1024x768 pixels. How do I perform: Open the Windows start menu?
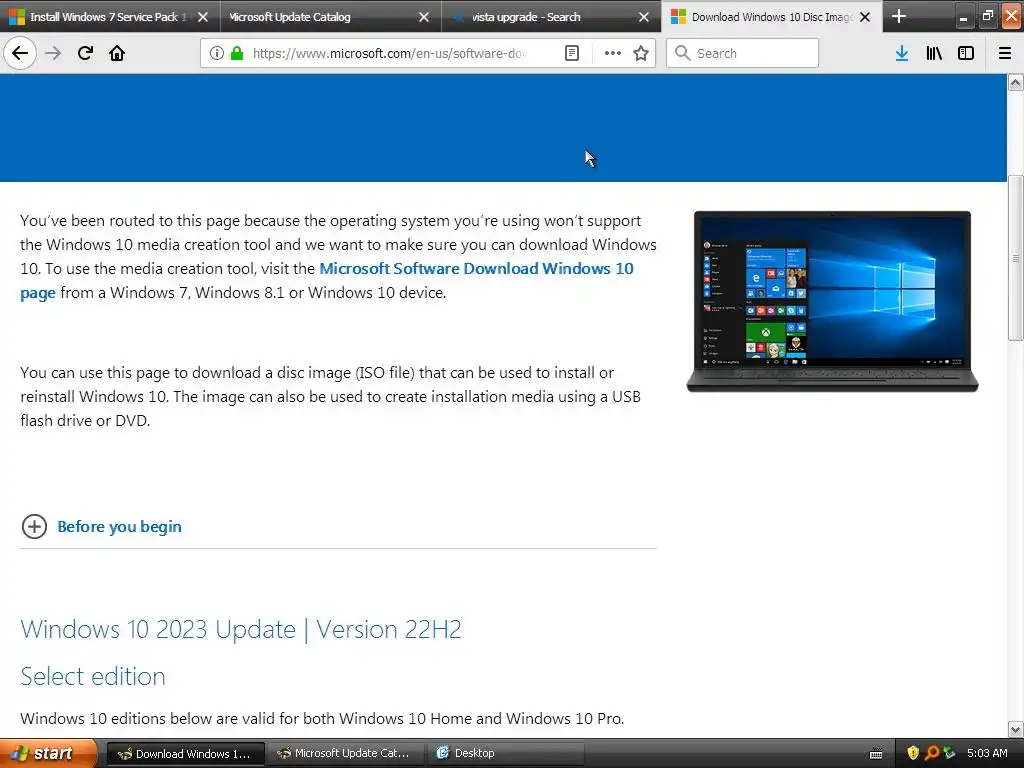coord(48,753)
